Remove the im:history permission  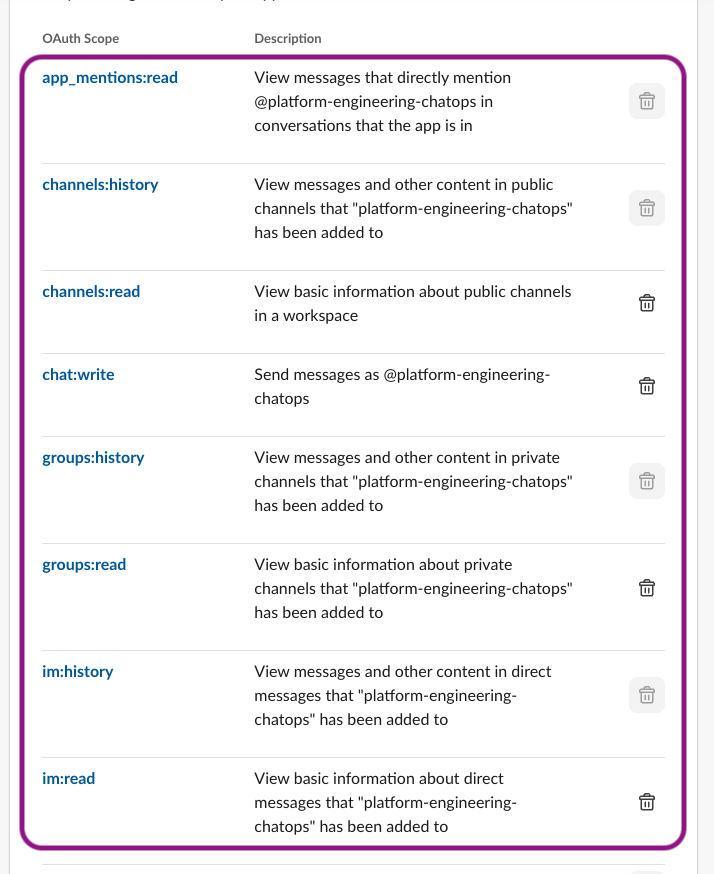coord(646,695)
